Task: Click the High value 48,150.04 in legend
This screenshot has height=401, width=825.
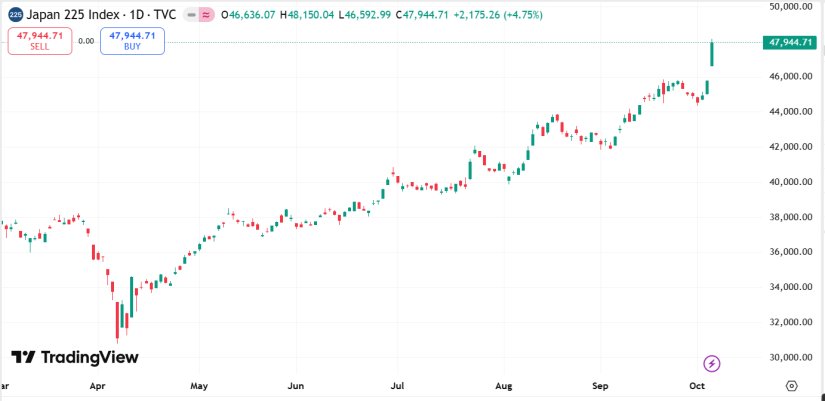Action: click(x=313, y=15)
